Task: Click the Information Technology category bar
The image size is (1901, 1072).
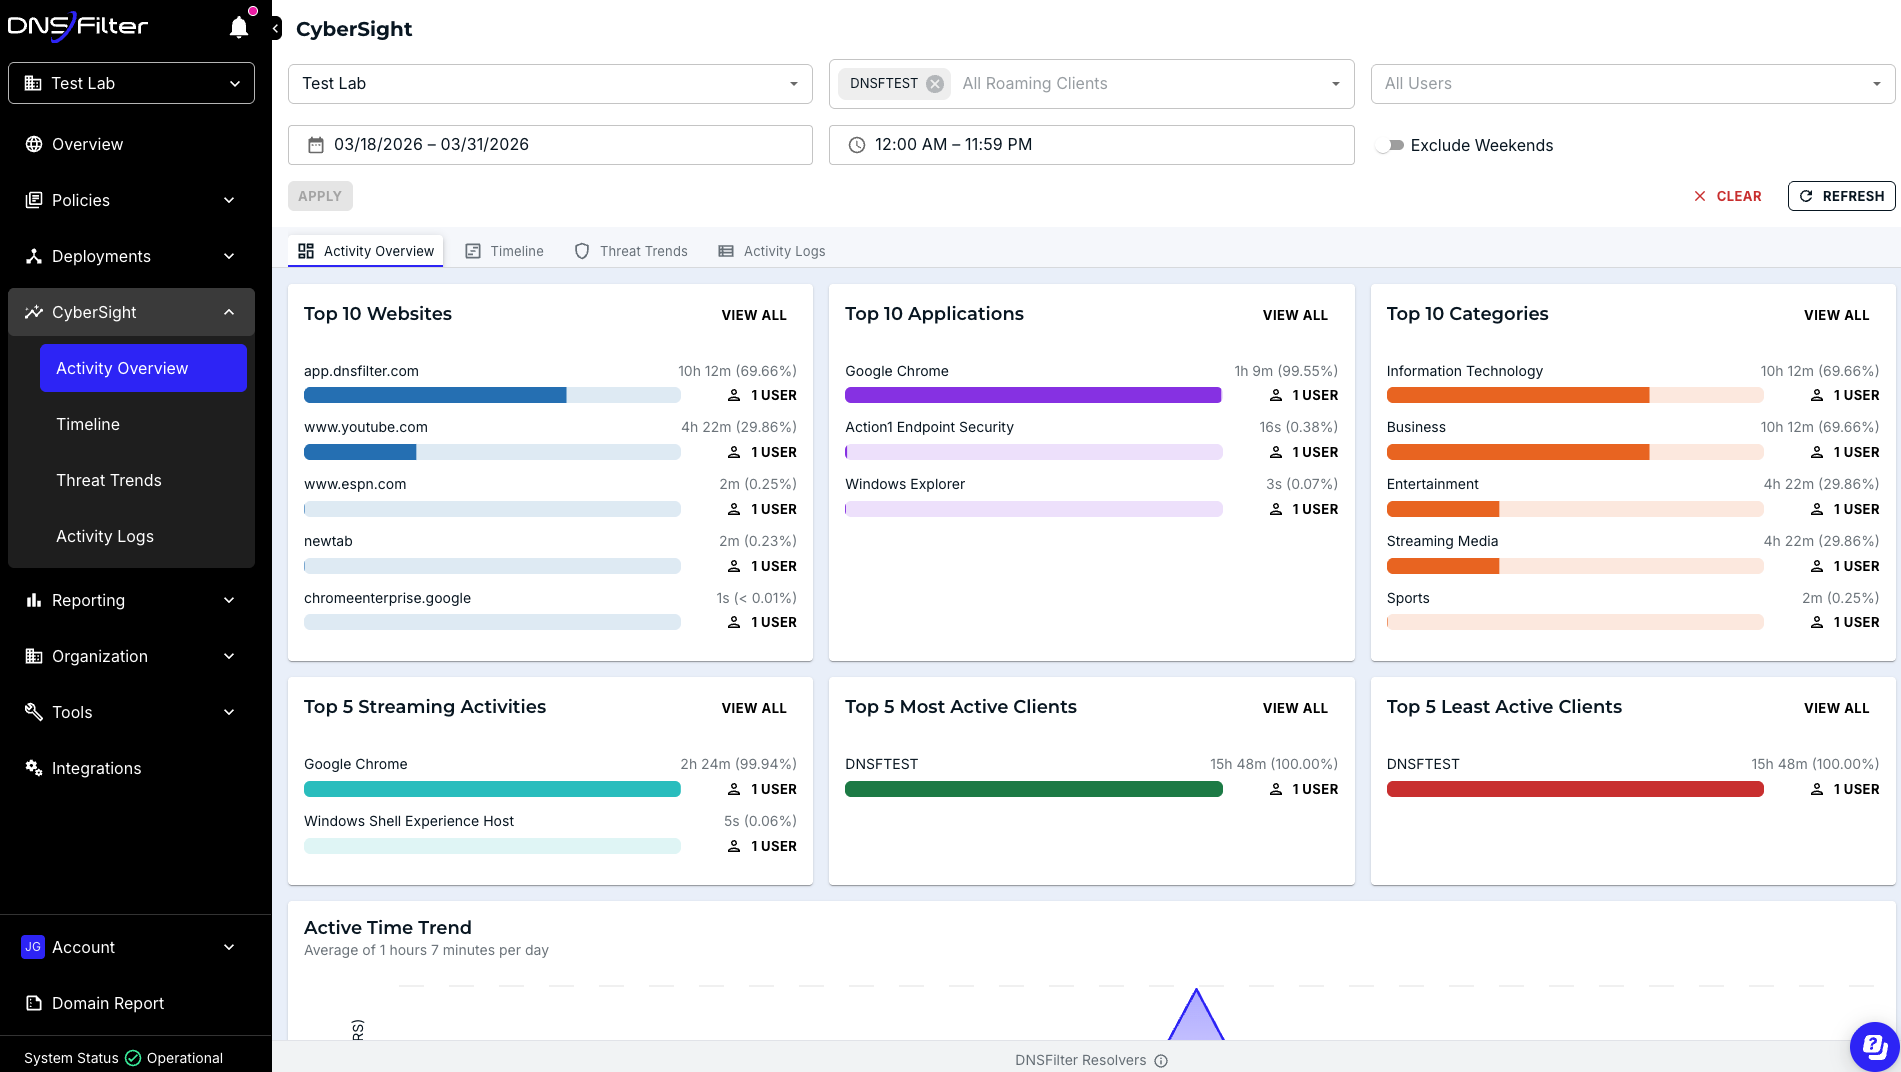Action: pyautogui.click(x=1575, y=395)
